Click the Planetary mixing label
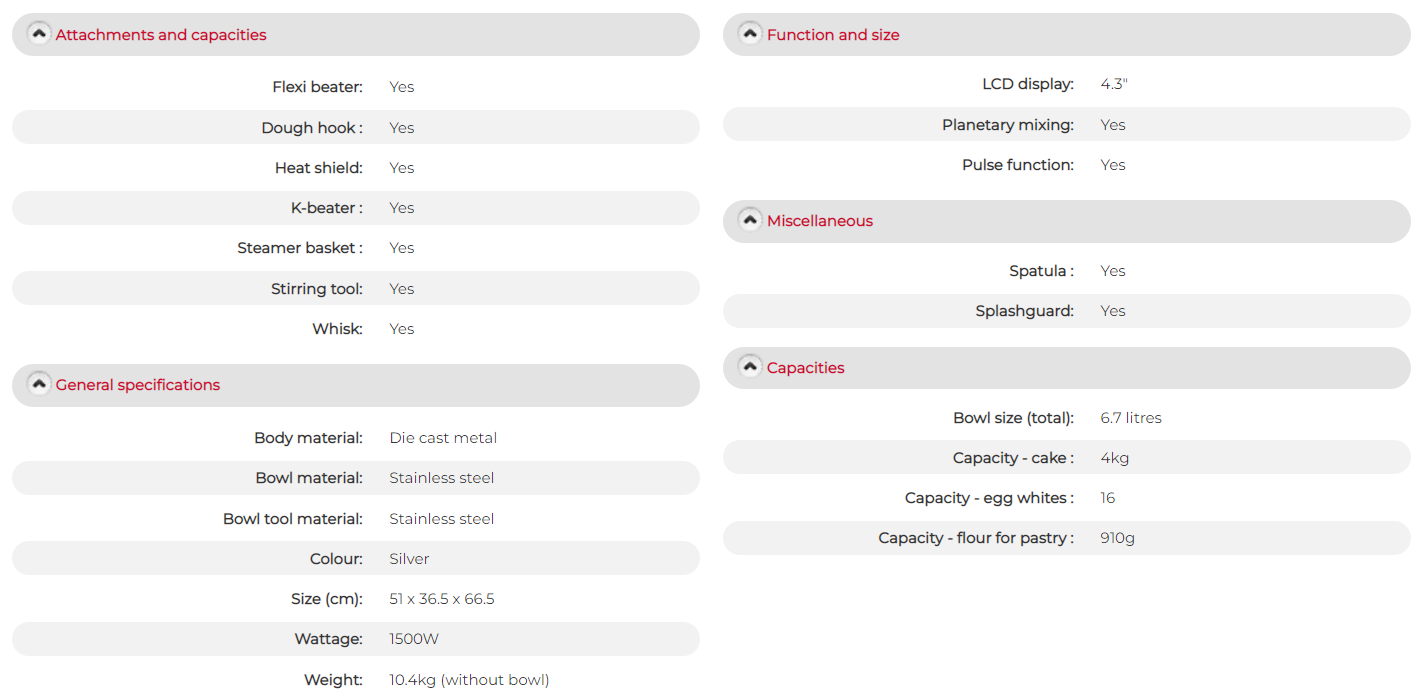The width and height of the screenshot is (1417, 696). pos(1008,125)
